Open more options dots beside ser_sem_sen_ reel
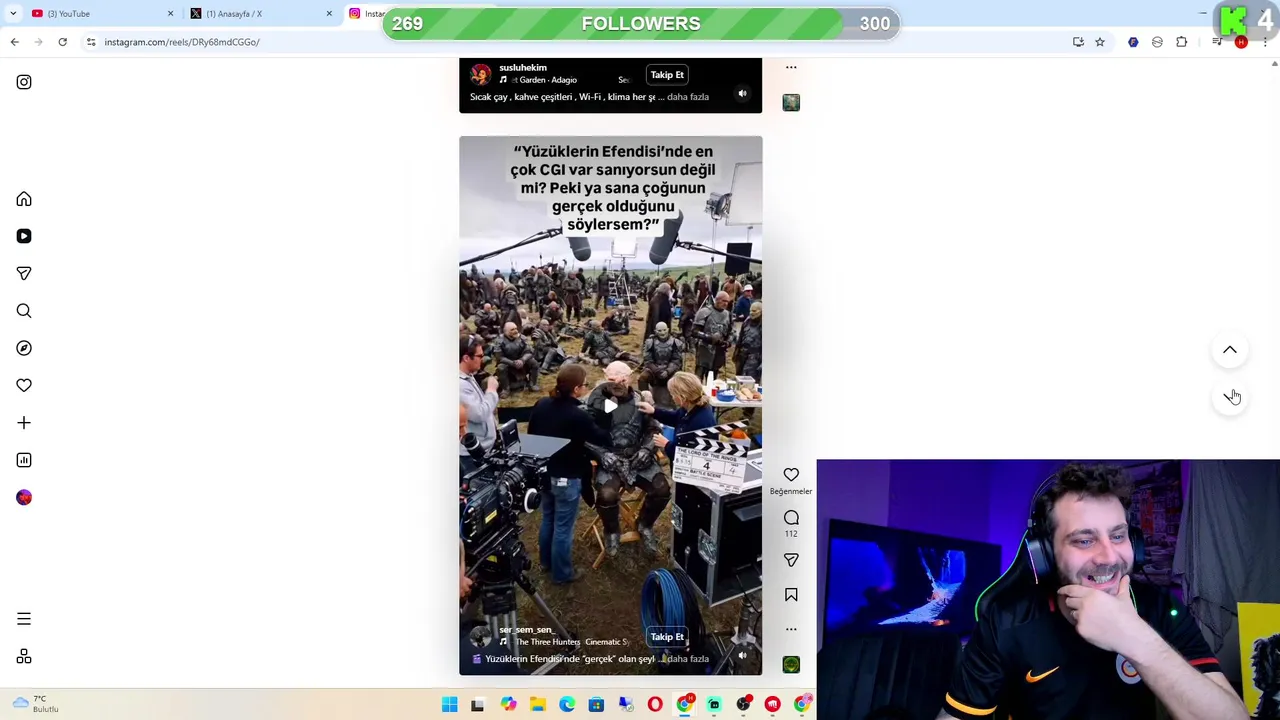 791,629
